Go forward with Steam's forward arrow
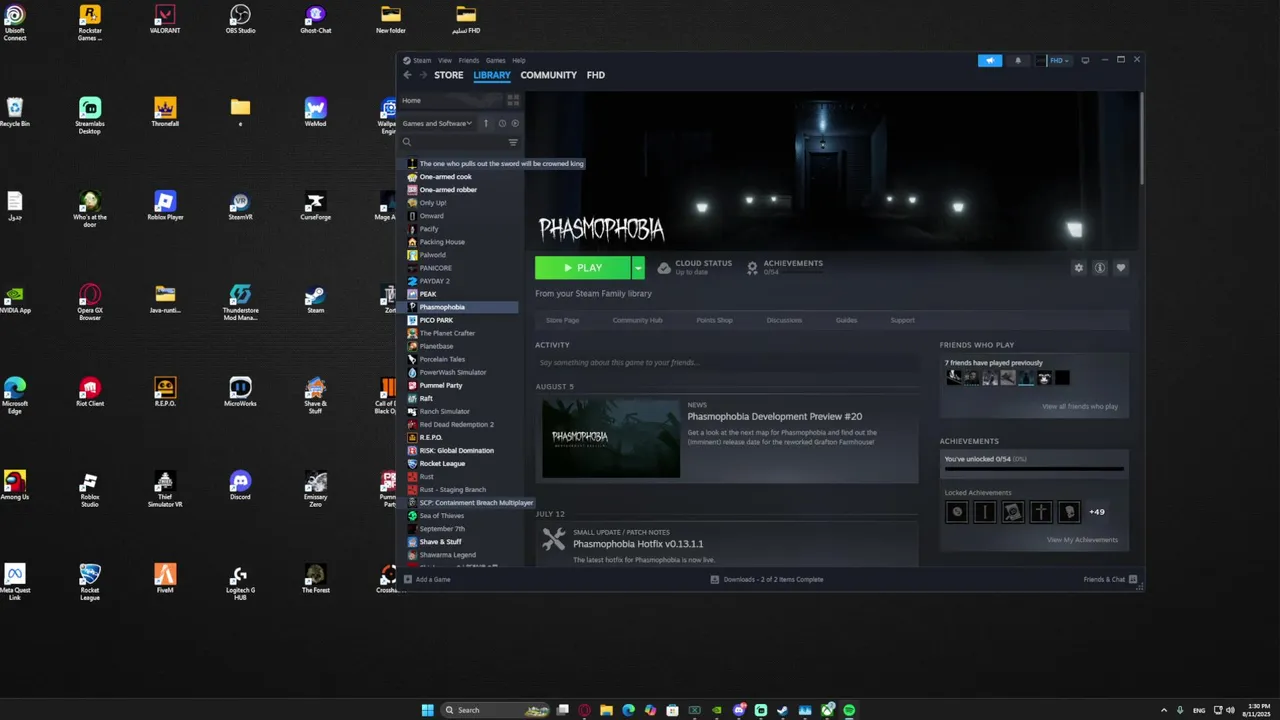The height and width of the screenshot is (720, 1280). click(423, 75)
